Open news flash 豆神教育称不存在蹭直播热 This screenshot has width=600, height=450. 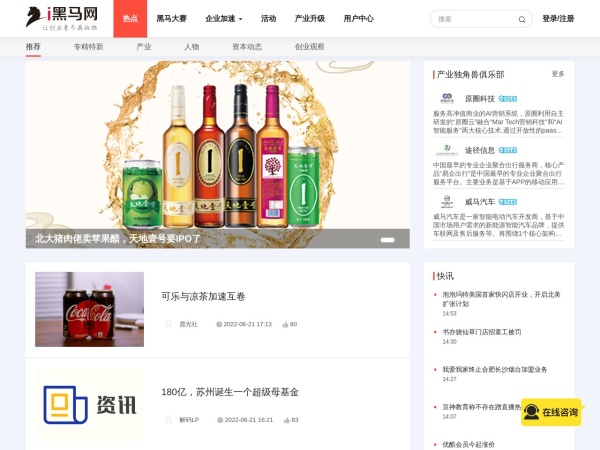point(481,407)
